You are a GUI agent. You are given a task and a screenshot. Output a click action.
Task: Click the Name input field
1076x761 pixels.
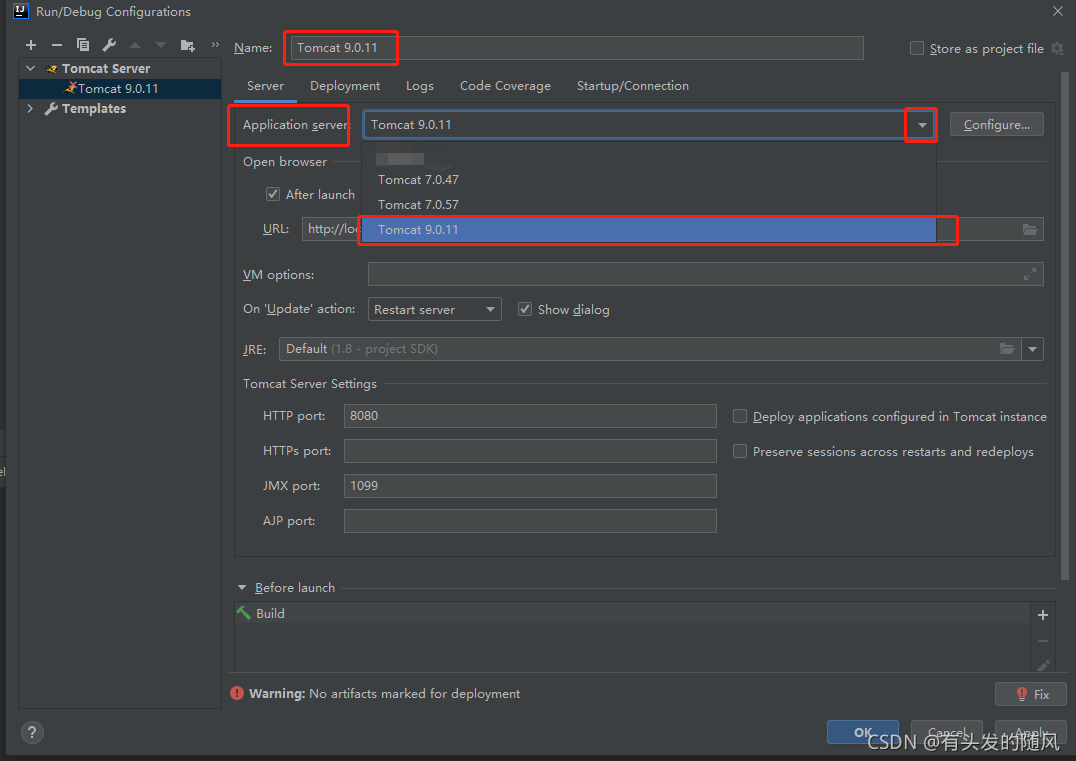577,48
